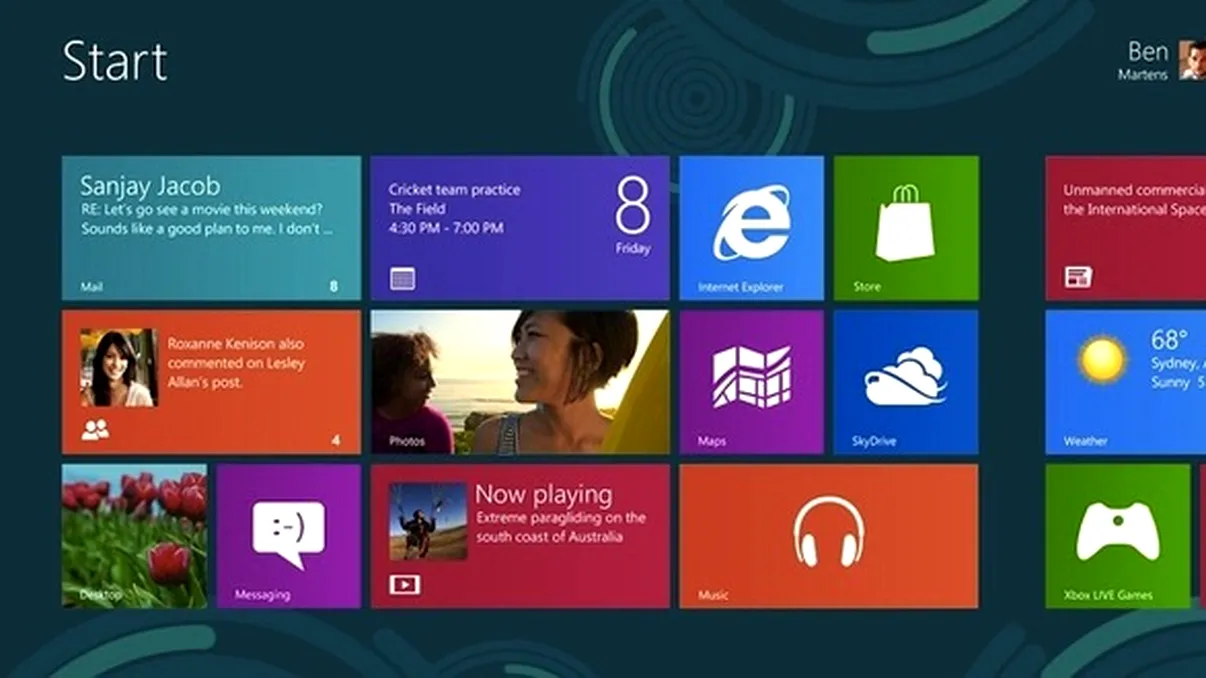
Task: Click the calendar grid icon
Action: click(403, 278)
